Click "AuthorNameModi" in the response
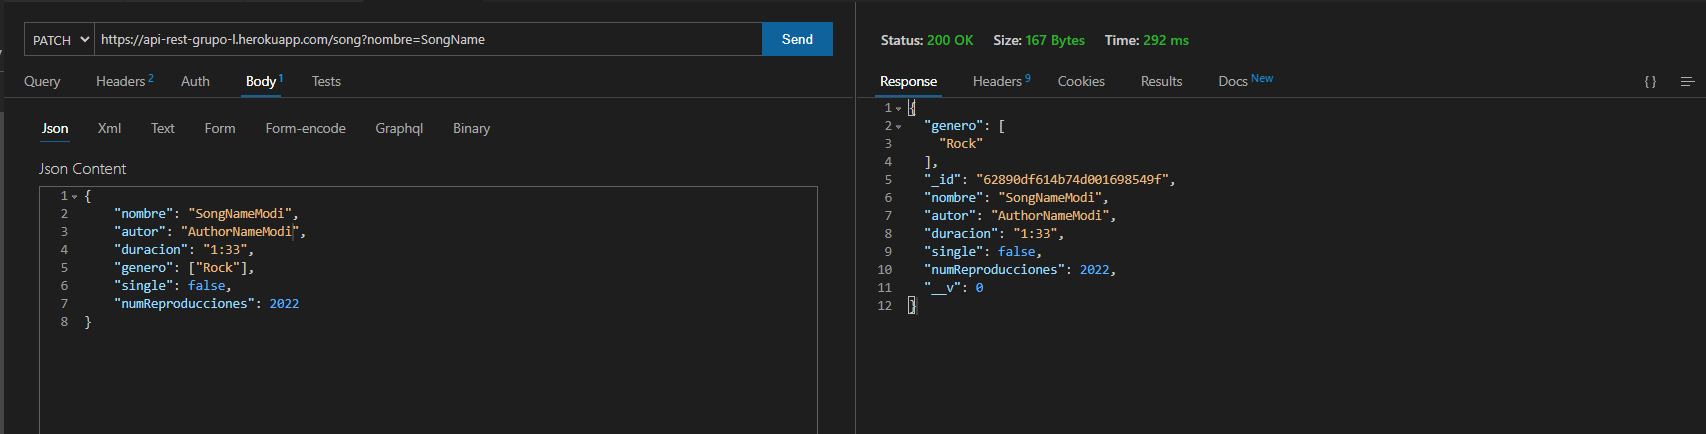Image resolution: width=1706 pixels, height=434 pixels. click(x=1050, y=216)
